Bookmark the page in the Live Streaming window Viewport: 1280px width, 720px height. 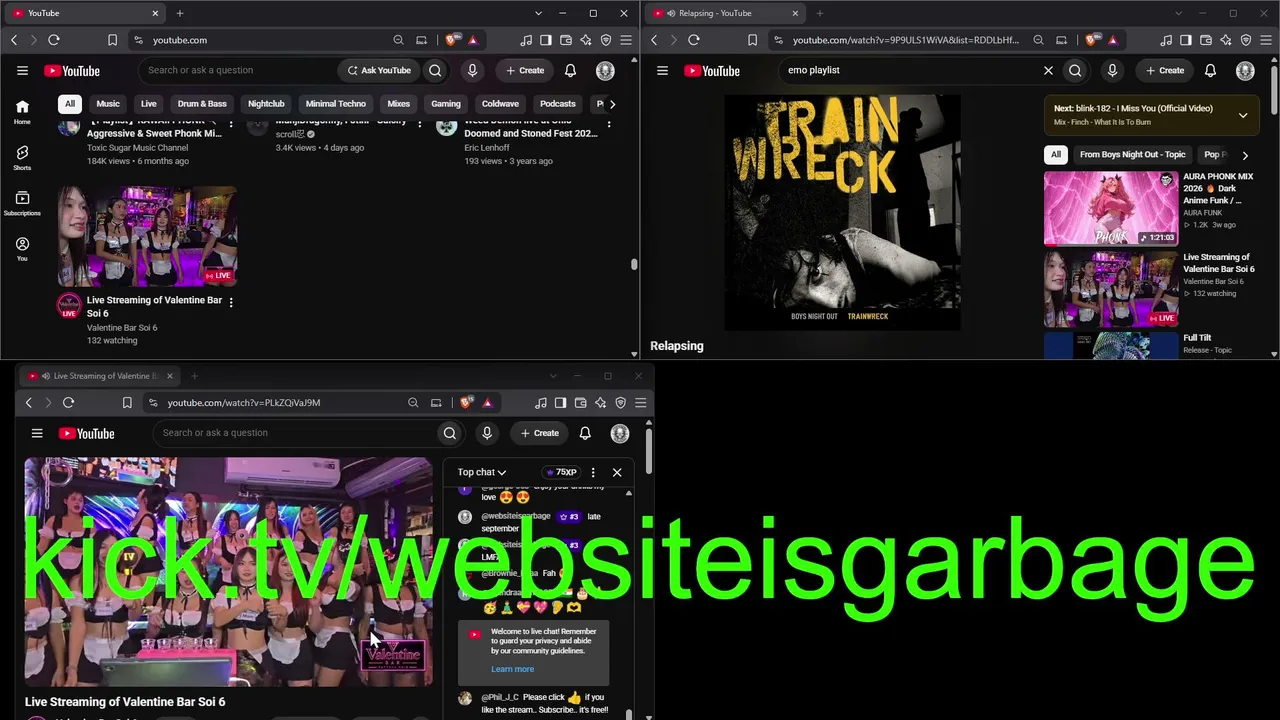pos(127,403)
